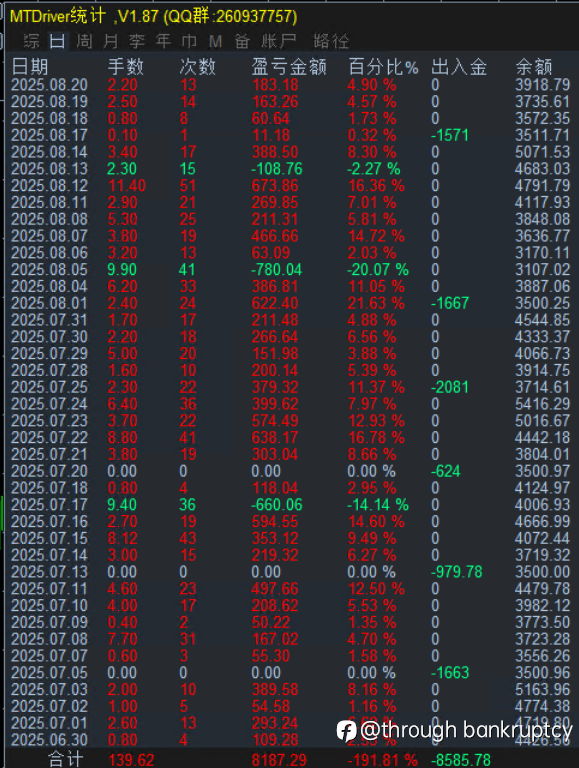
Task: Click profit value 497.66
Action: [x=275, y=589]
